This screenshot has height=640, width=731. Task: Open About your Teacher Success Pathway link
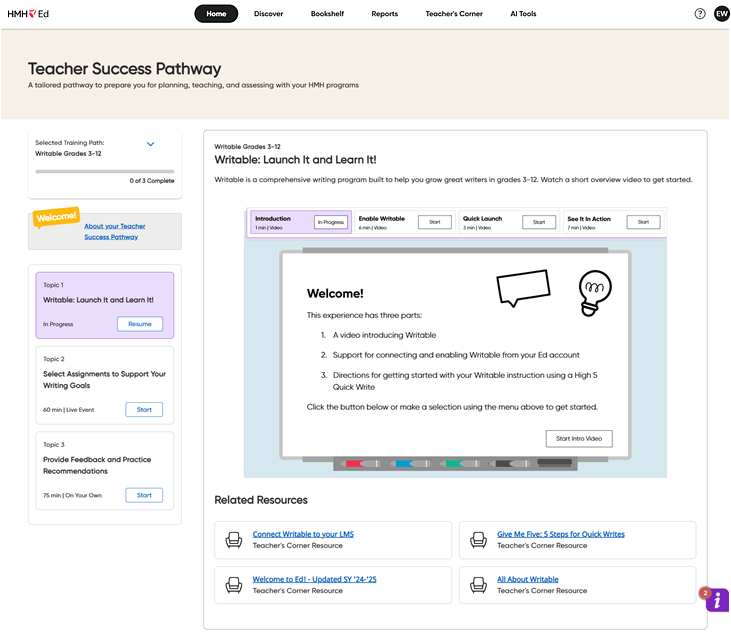(115, 232)
